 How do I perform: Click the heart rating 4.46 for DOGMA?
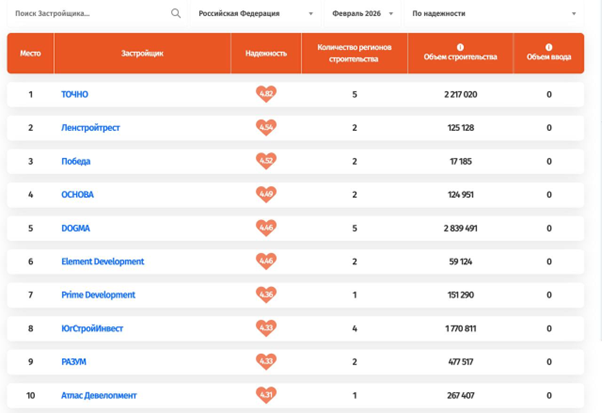[x=266, y=228]
